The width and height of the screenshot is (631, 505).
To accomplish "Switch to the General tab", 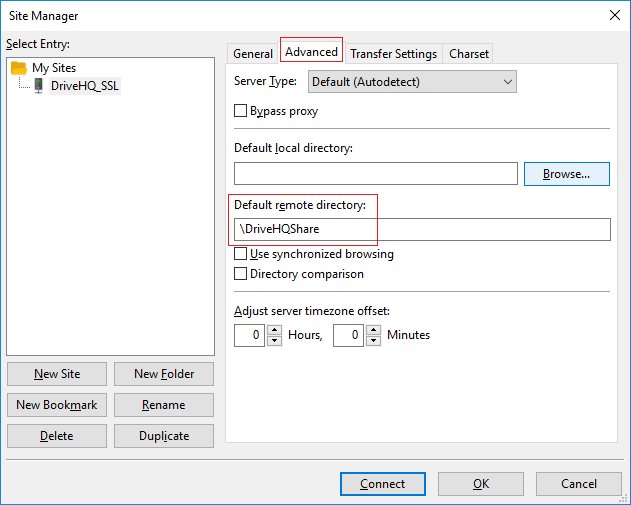I will pyautogui.click(x=253, y=54).
